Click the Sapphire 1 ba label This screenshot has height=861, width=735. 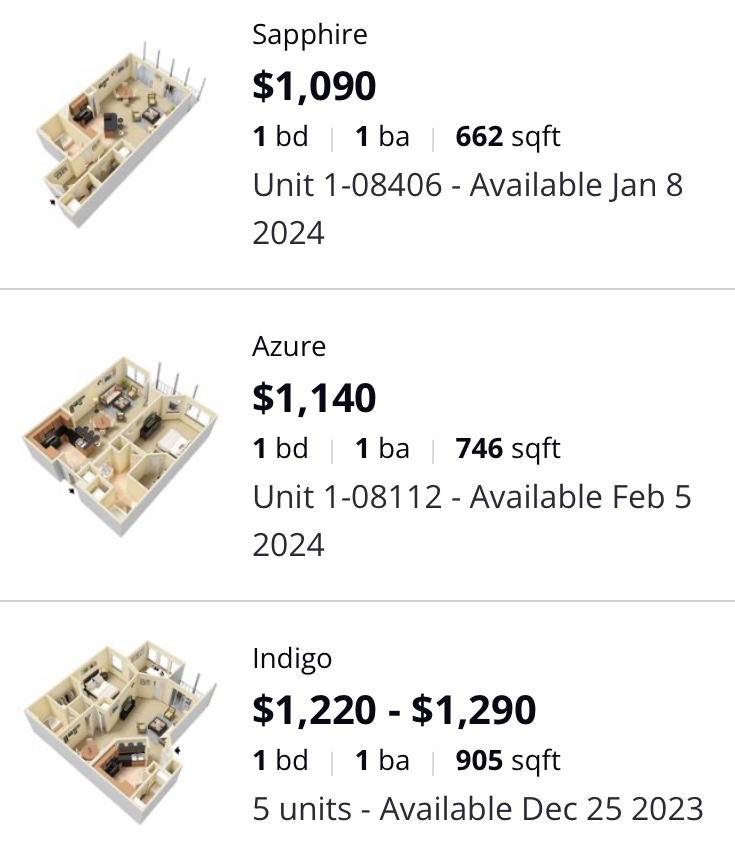click(x=382, y=137)
